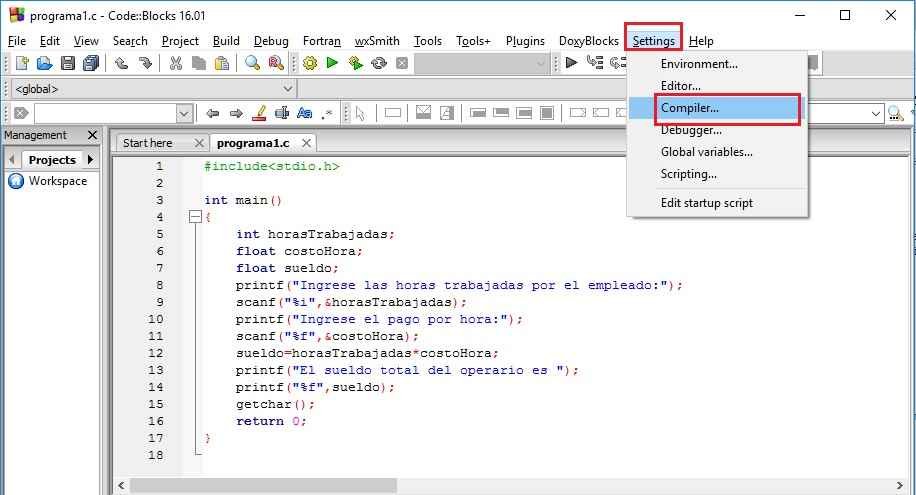This screenshot has height=495, width=916.
Task: Click the Rebuild icon
Action: click(378, 63)
